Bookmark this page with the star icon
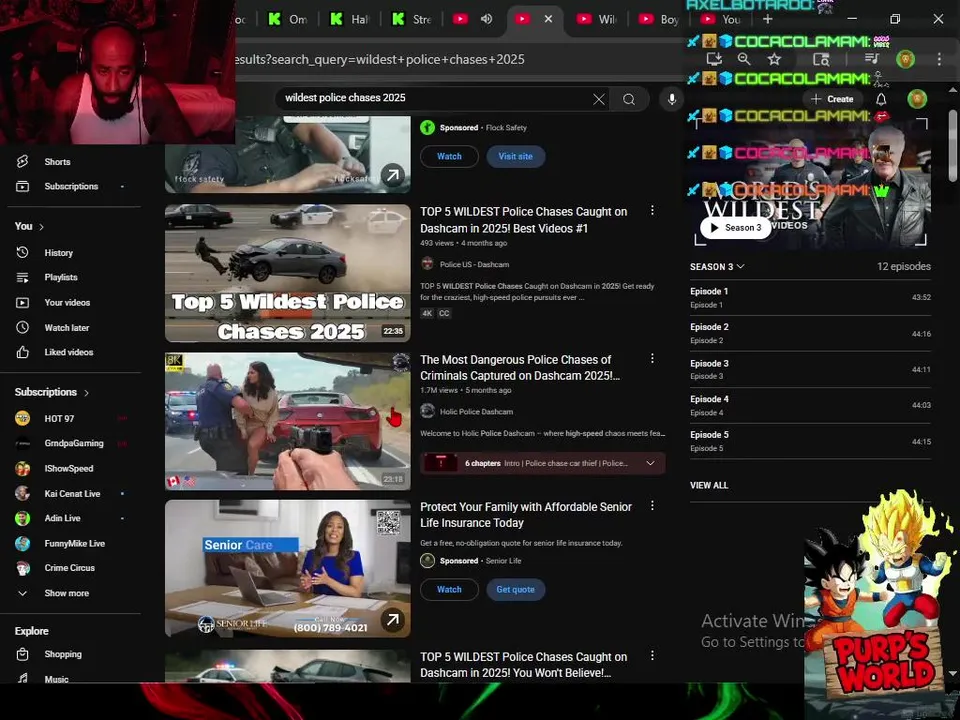960x720 pixels. pyautogui.click(x=774, y=59)
